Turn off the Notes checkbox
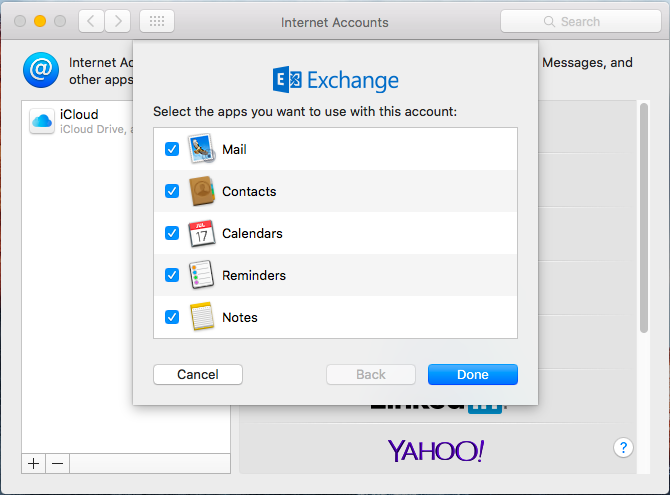Image resolution: width=670 pixels, height=495 pixels. point(172,317)
